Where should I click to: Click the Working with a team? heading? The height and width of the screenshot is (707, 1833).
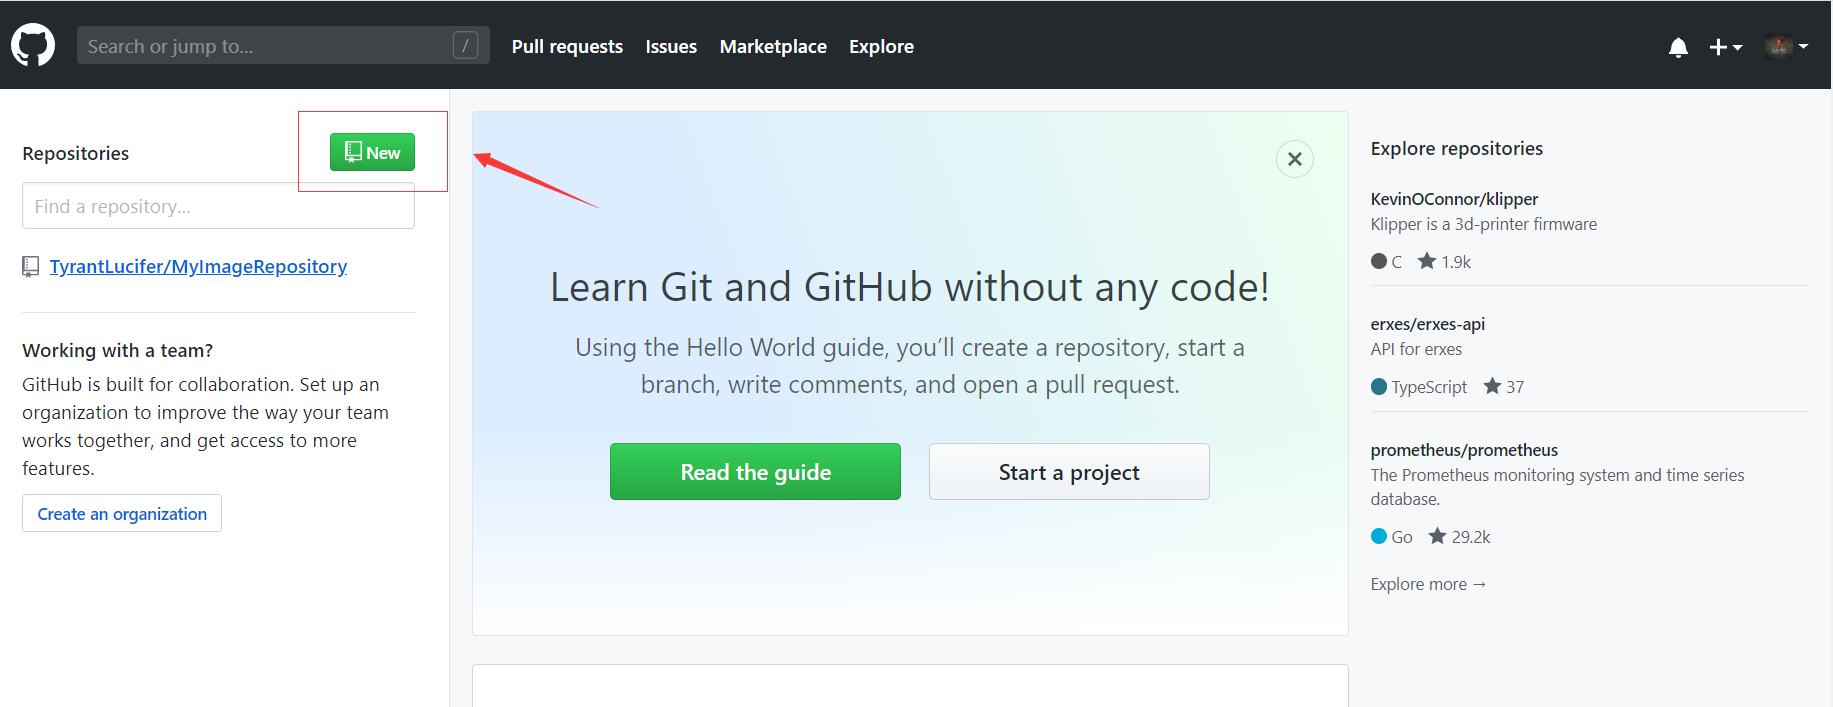tap(117, 350)
